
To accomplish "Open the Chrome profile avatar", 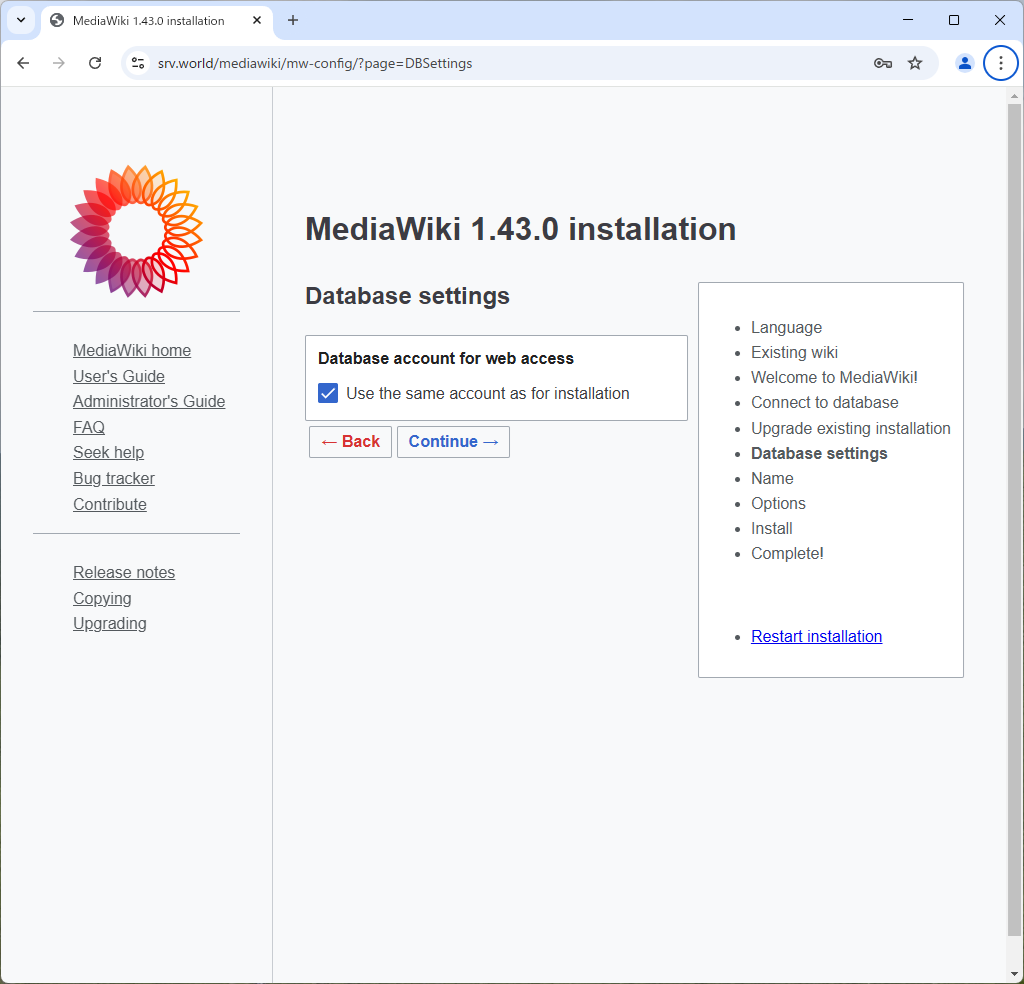I will [x=964, y=63].
